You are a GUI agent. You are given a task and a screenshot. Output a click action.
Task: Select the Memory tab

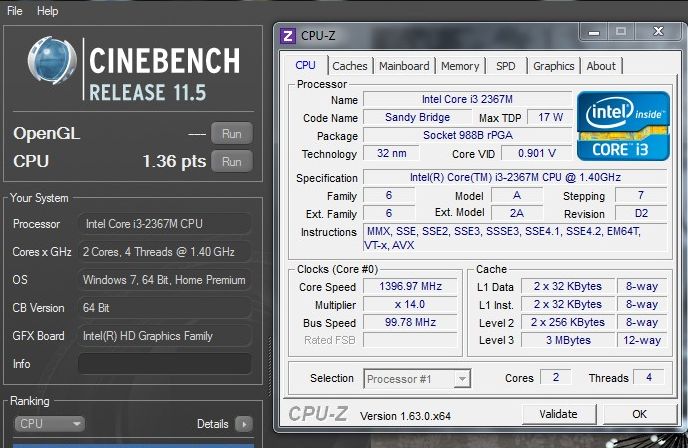(x=460, y=66)
